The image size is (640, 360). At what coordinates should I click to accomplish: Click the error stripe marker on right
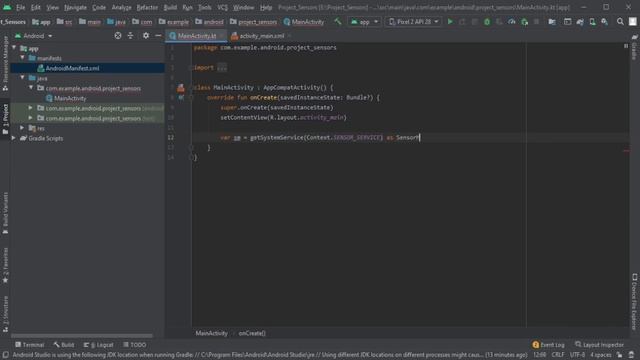click(626, 151)
